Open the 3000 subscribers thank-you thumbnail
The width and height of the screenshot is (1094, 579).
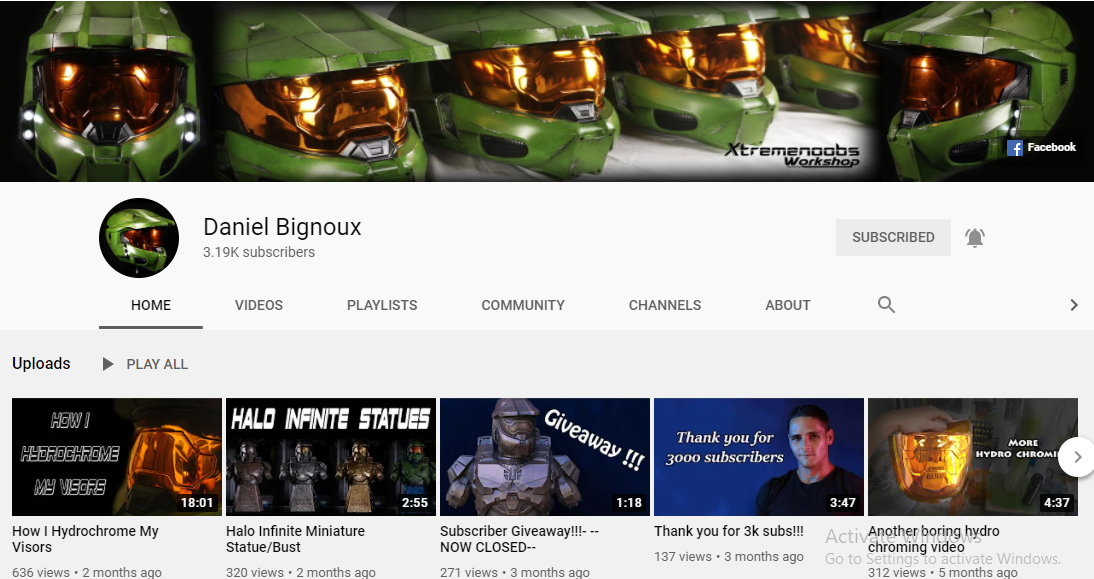tap(759, 457)
